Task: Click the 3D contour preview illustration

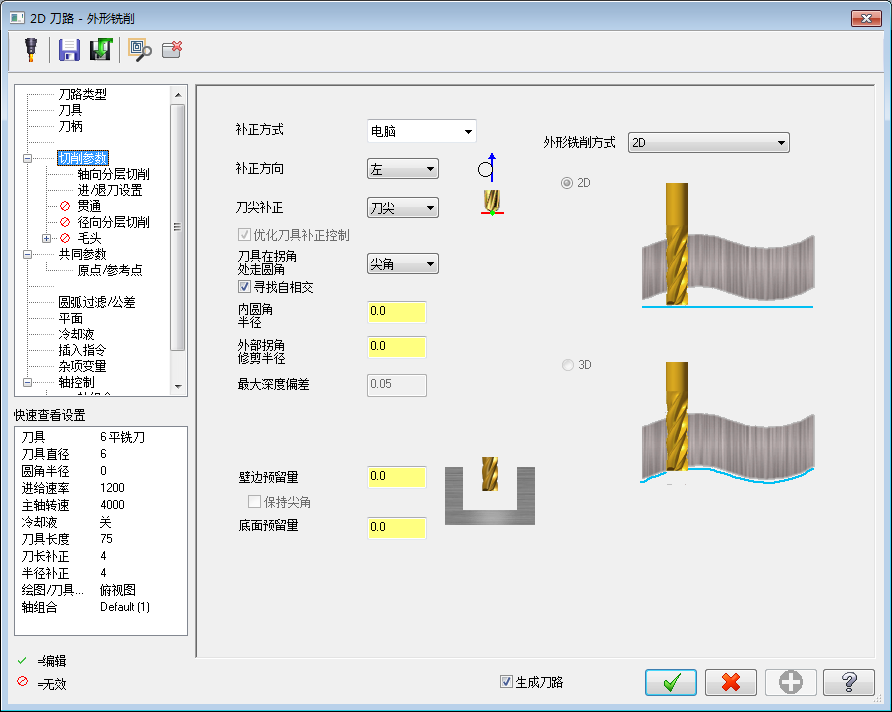Action: click(728, 423)
